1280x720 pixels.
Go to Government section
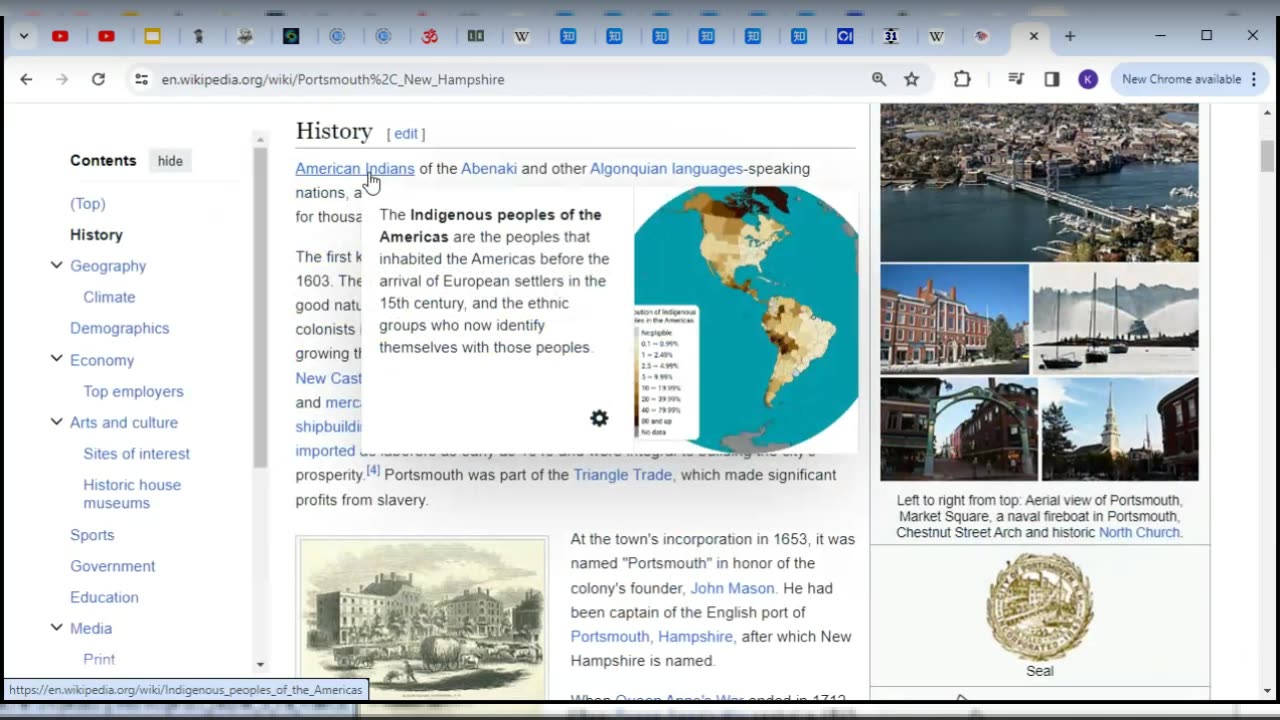(112, 566)
